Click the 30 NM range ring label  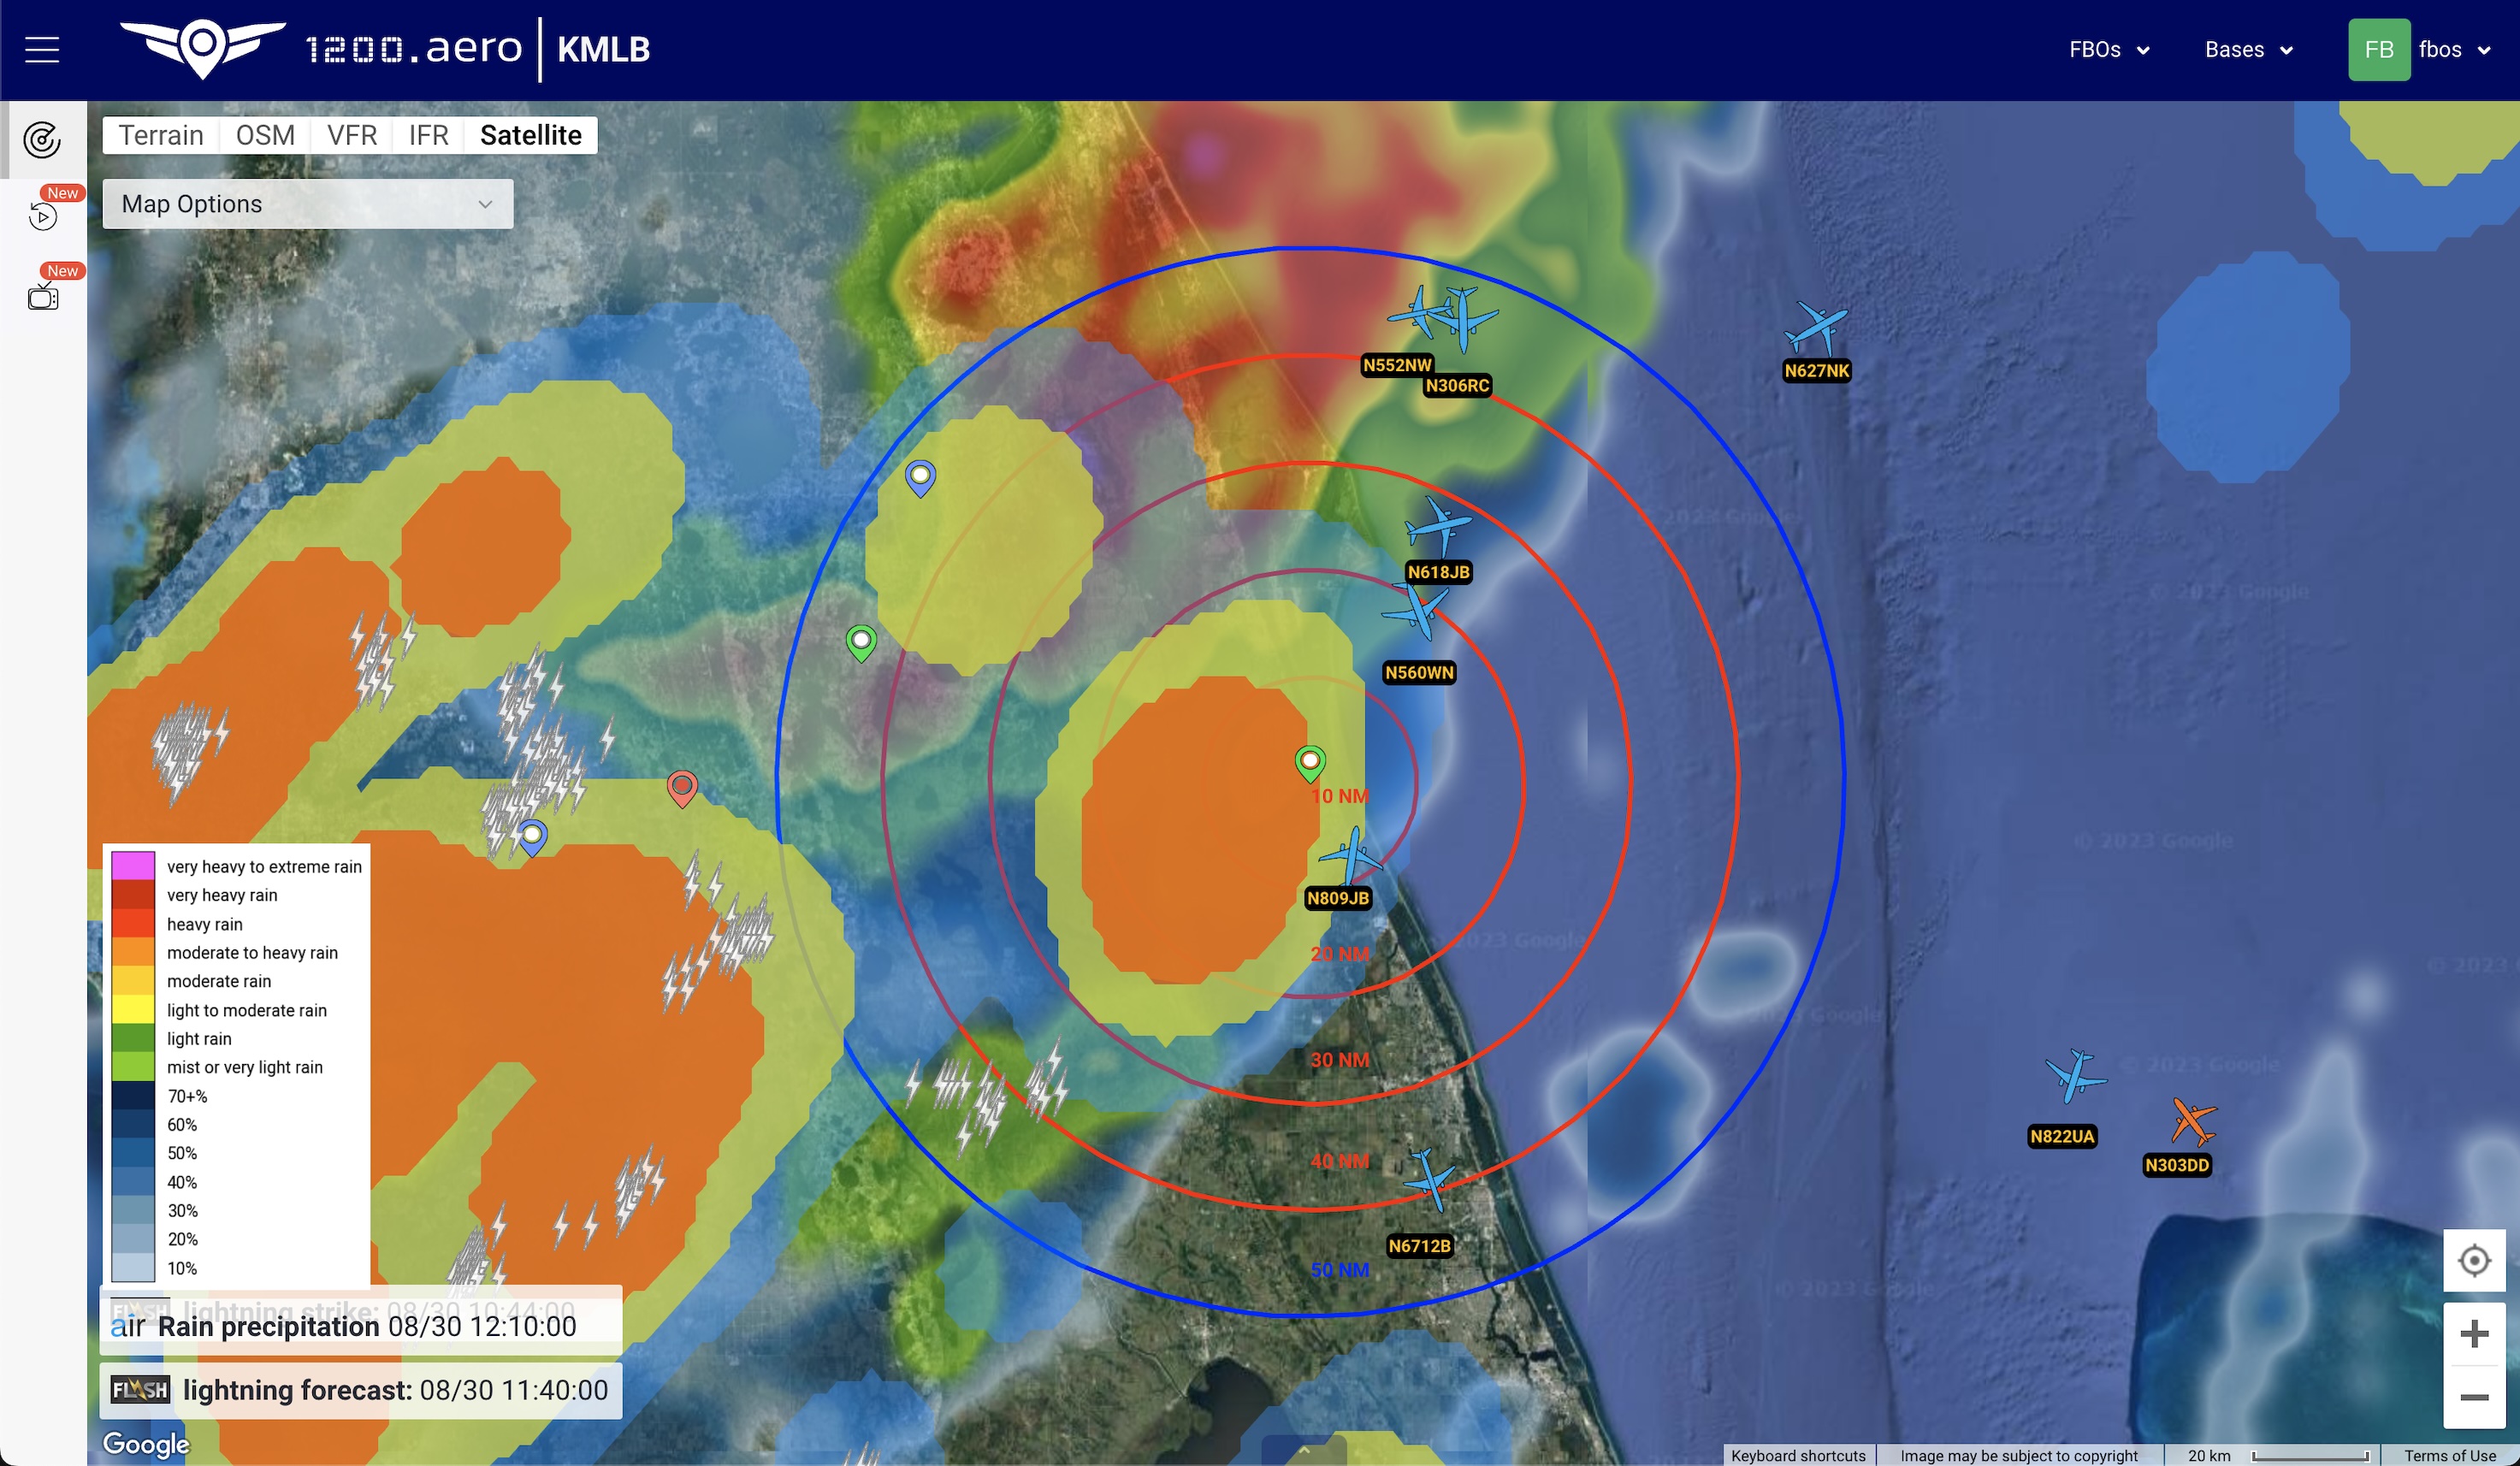1340,1060
